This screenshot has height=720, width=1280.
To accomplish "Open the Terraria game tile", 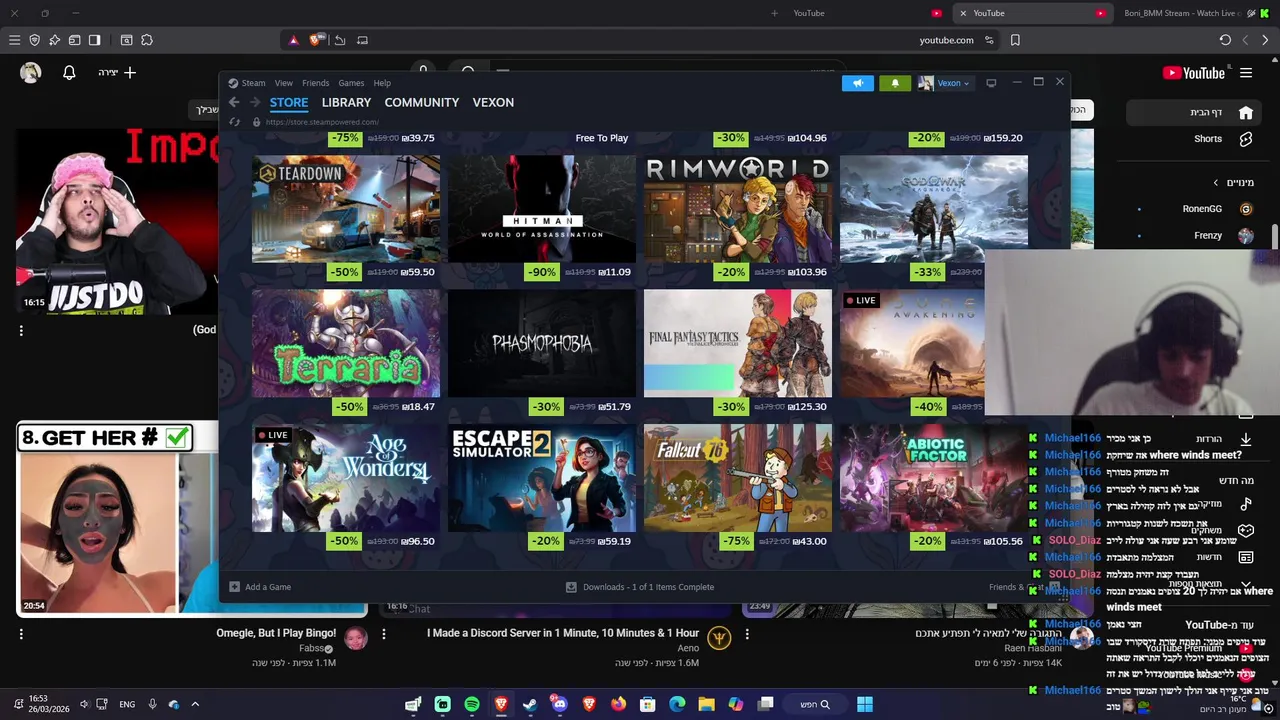I will pos(346,343).
